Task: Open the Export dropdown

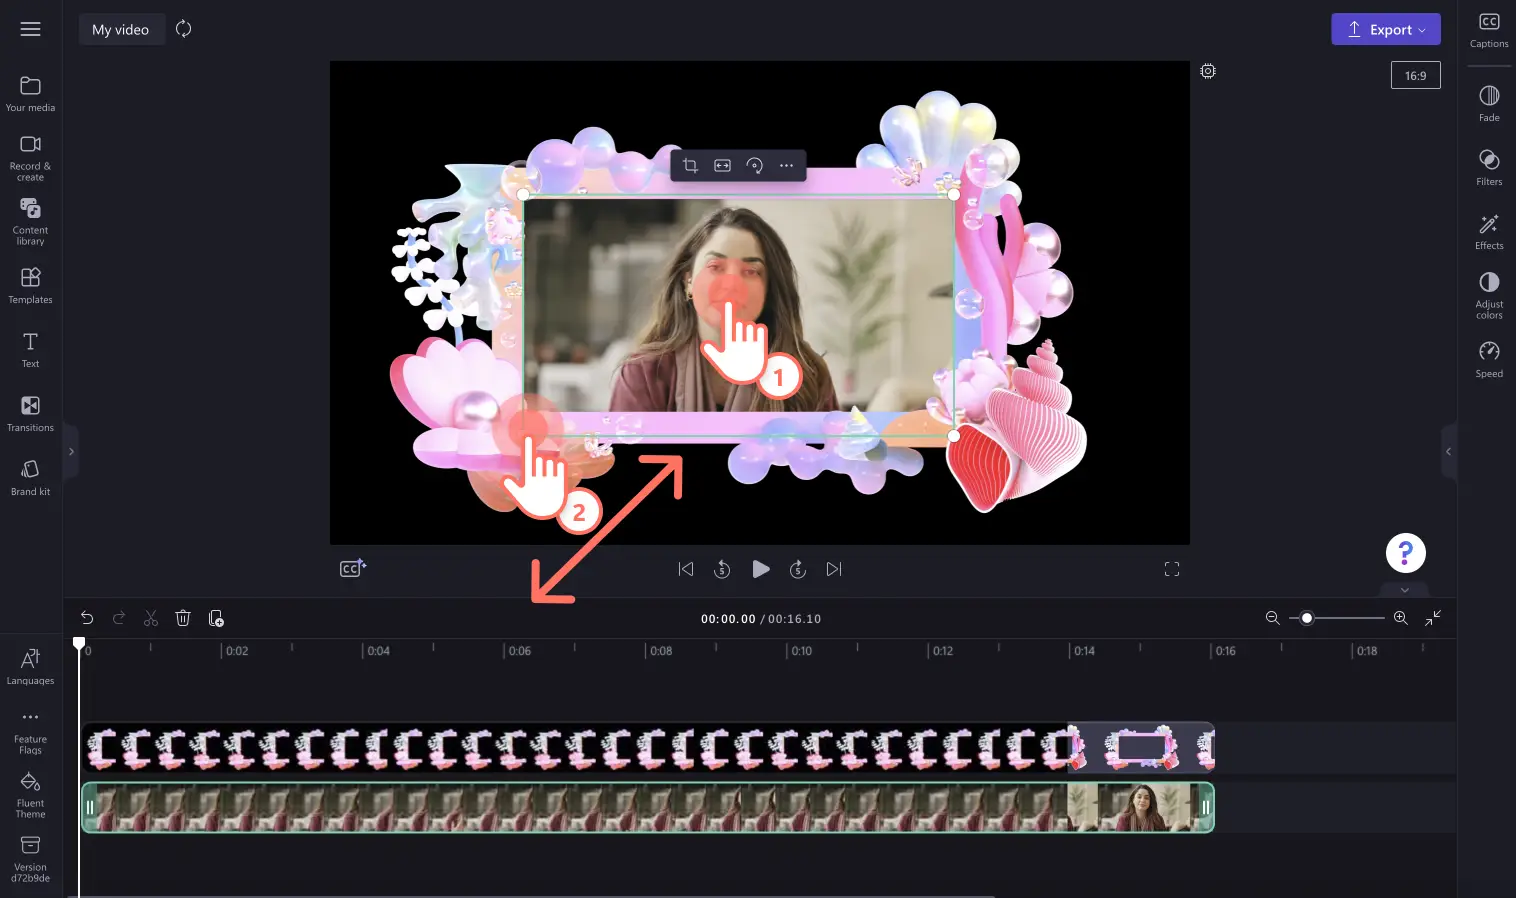Action: coord(1385,29)
